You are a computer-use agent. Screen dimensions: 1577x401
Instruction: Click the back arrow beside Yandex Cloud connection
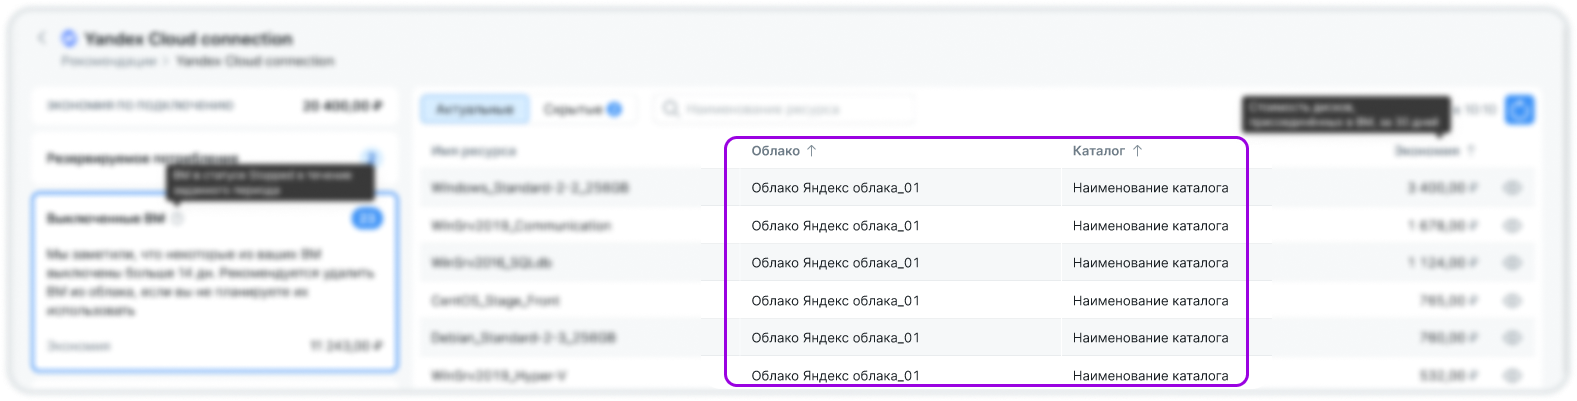tap(42, 39)
